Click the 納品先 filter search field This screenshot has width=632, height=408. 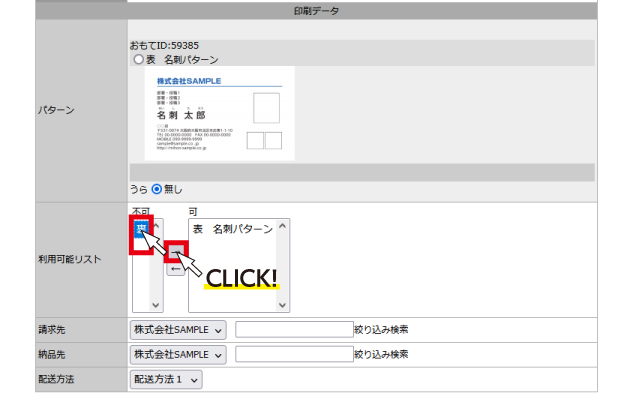(x=293, y=354)
